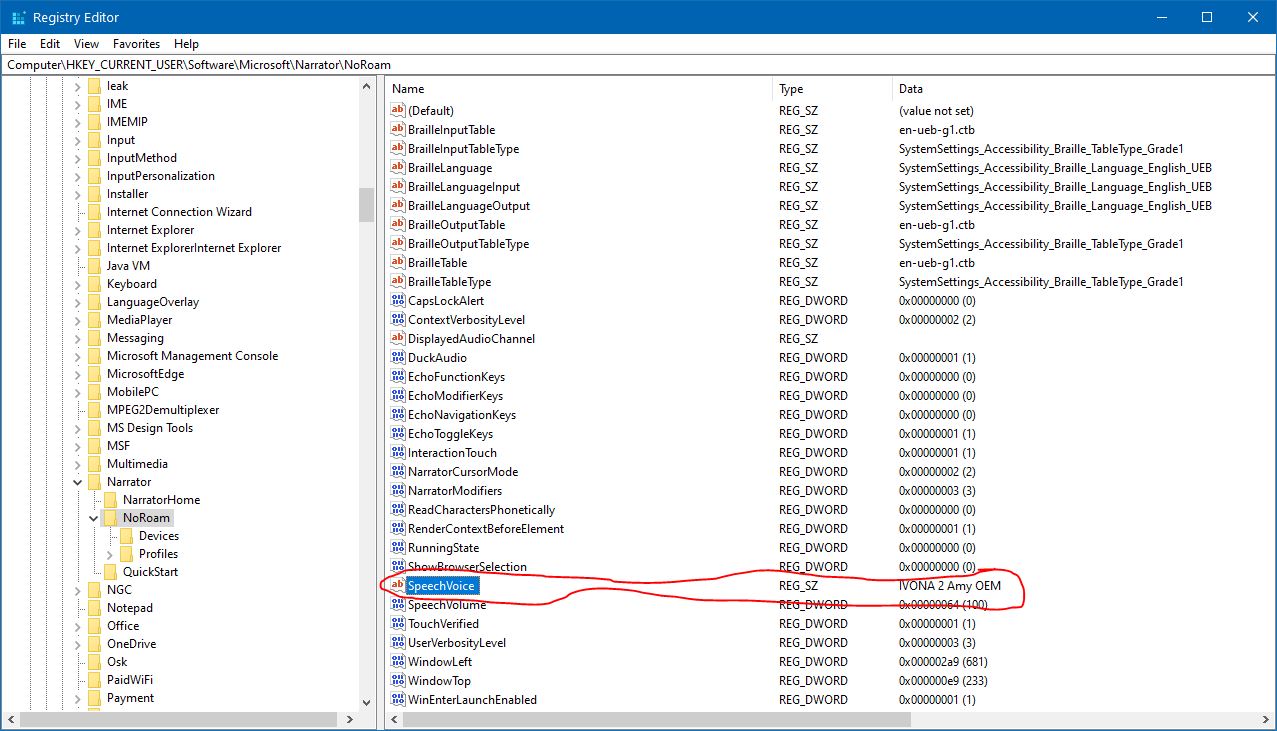1277x731 pixels.
Task: Select the MS Design Tools key
Action: 150,428
